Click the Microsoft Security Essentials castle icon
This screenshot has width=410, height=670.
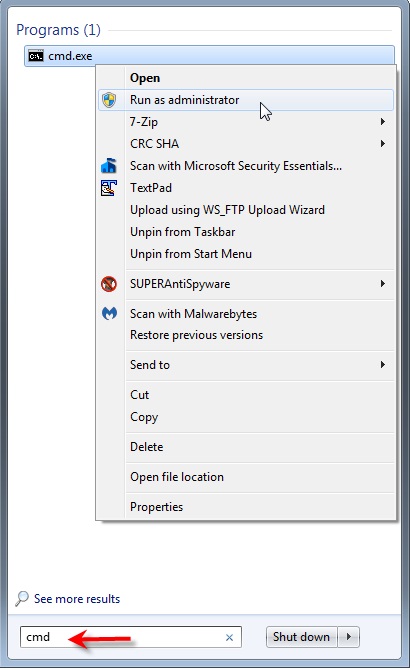109,165
